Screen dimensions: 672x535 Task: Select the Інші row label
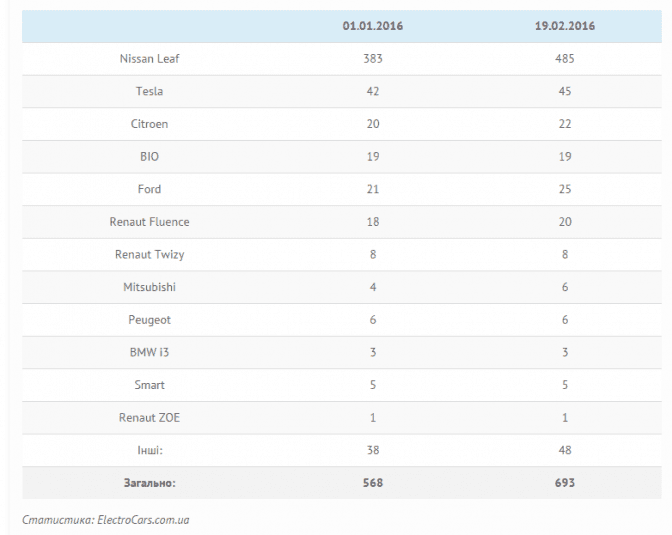tap(149, 450)
